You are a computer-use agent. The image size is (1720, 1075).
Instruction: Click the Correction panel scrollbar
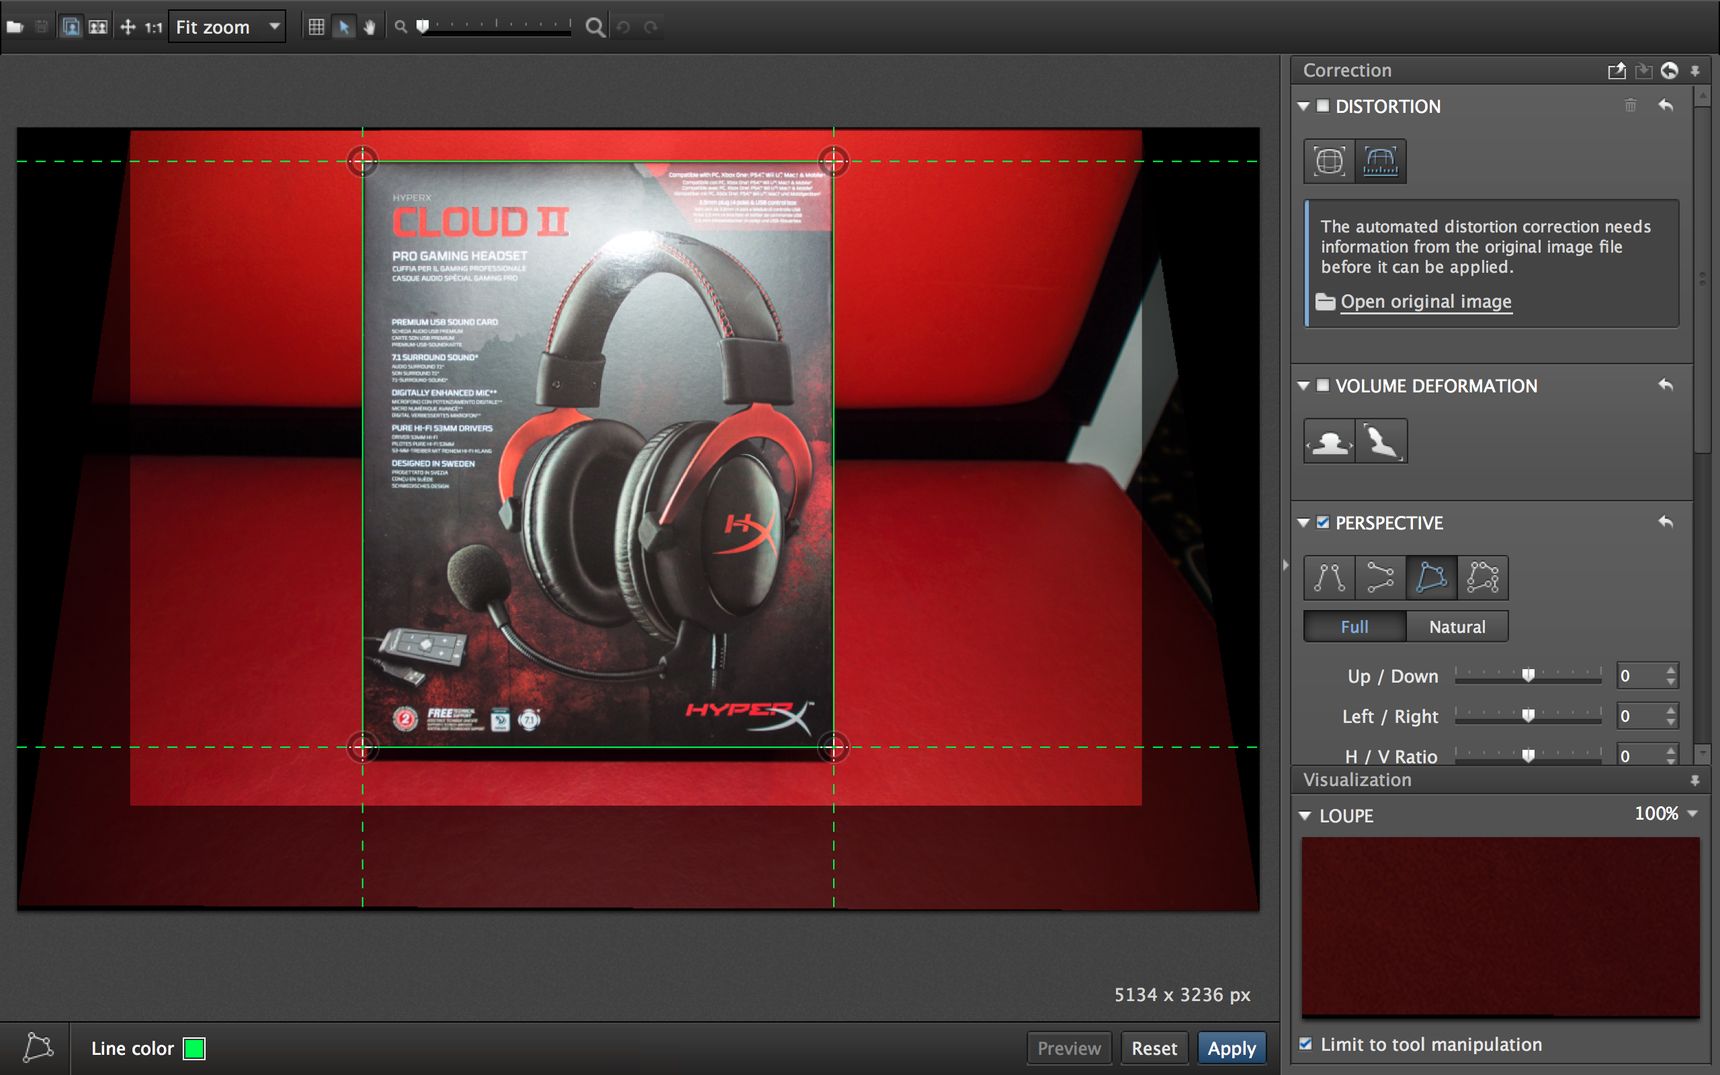click(x=1702, y=280)
